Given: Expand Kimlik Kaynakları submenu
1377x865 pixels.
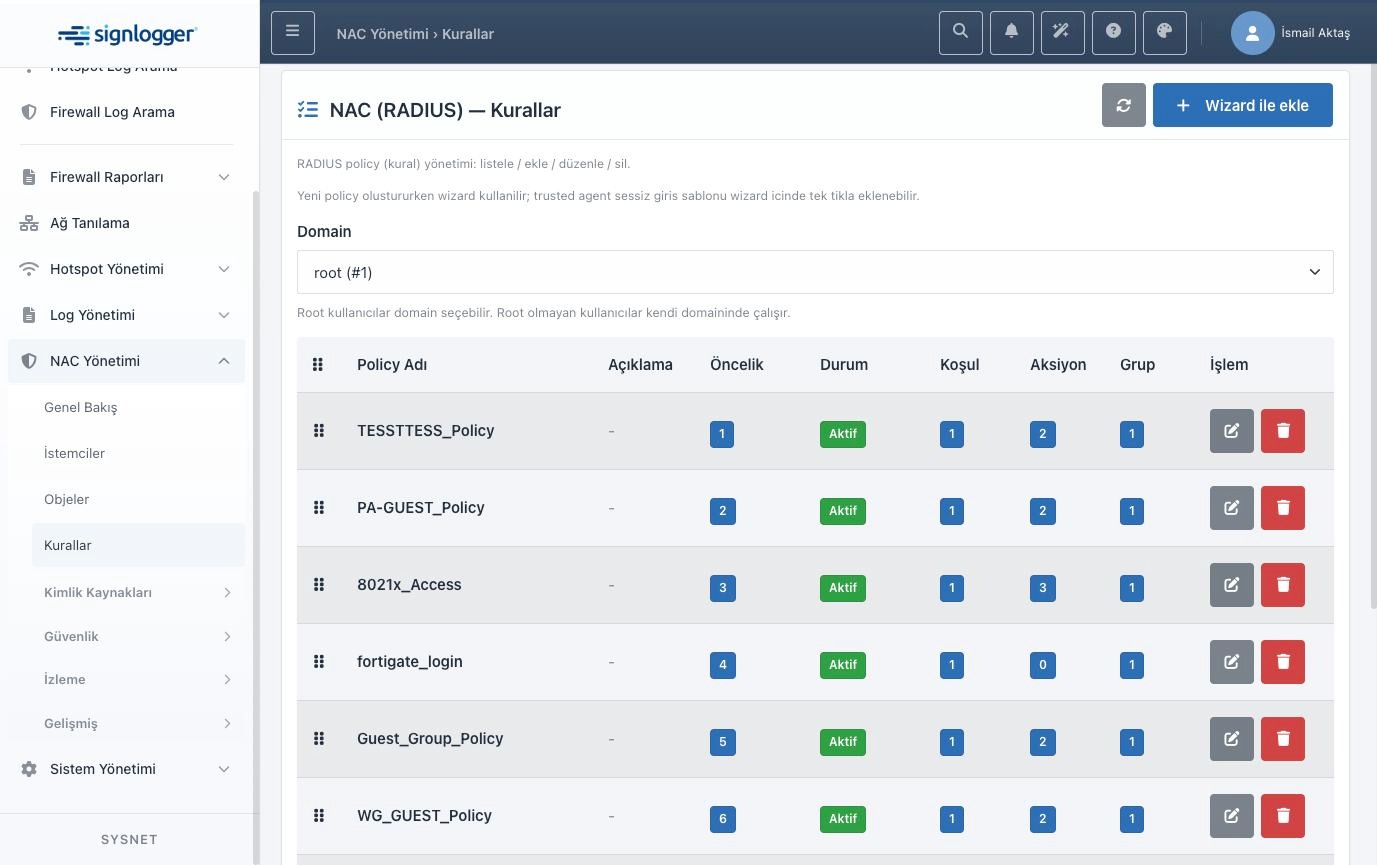Looking at the screenshot, I should tap(138, 592).
